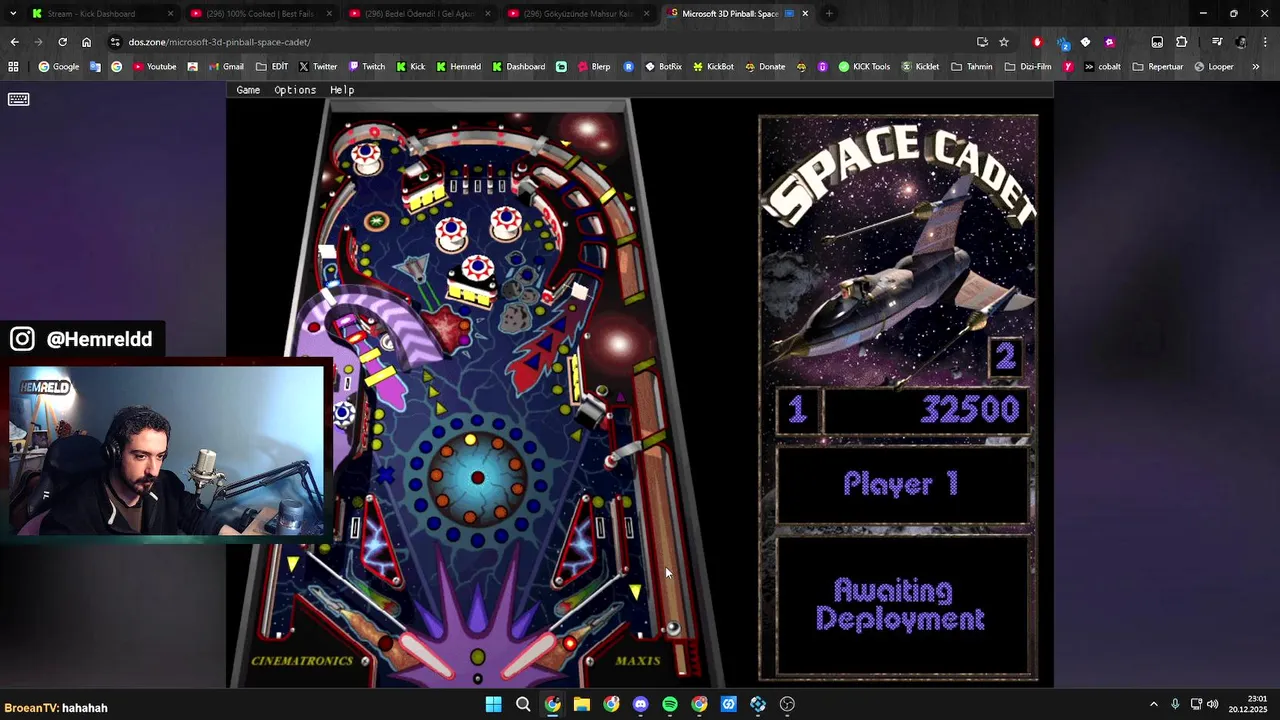Open the taskbar clock showing 23:01
1280x720 pixels.
coord(1248,704)
